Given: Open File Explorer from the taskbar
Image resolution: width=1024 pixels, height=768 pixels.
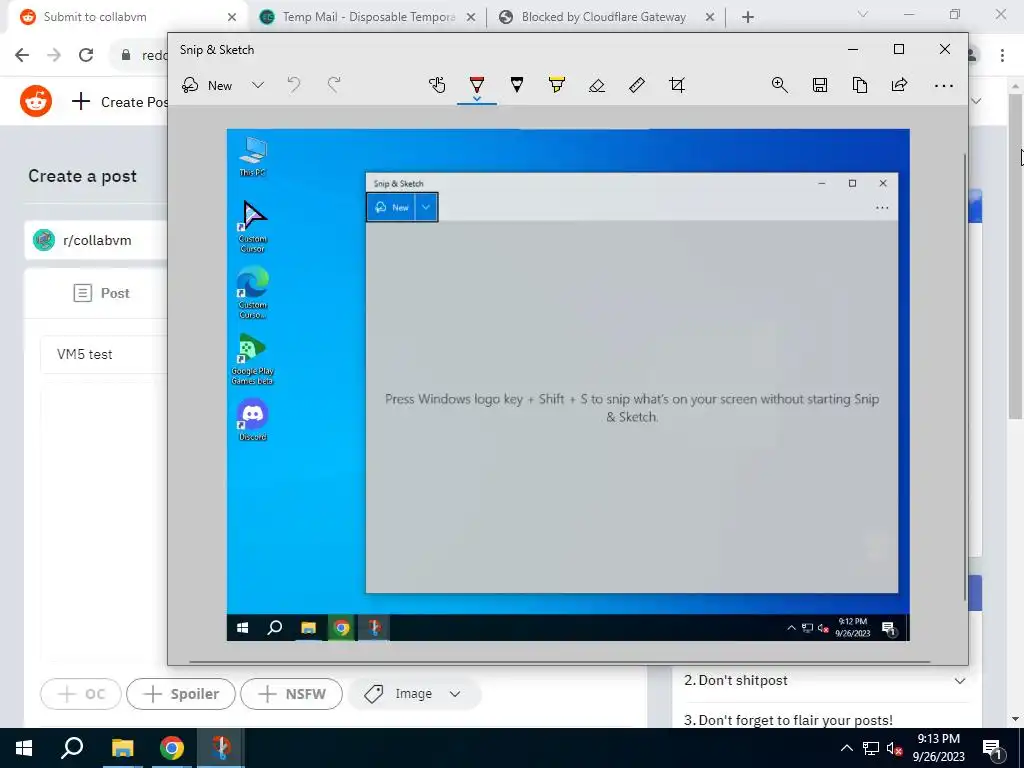Looking at the screenshot, I should pos(122,748).
